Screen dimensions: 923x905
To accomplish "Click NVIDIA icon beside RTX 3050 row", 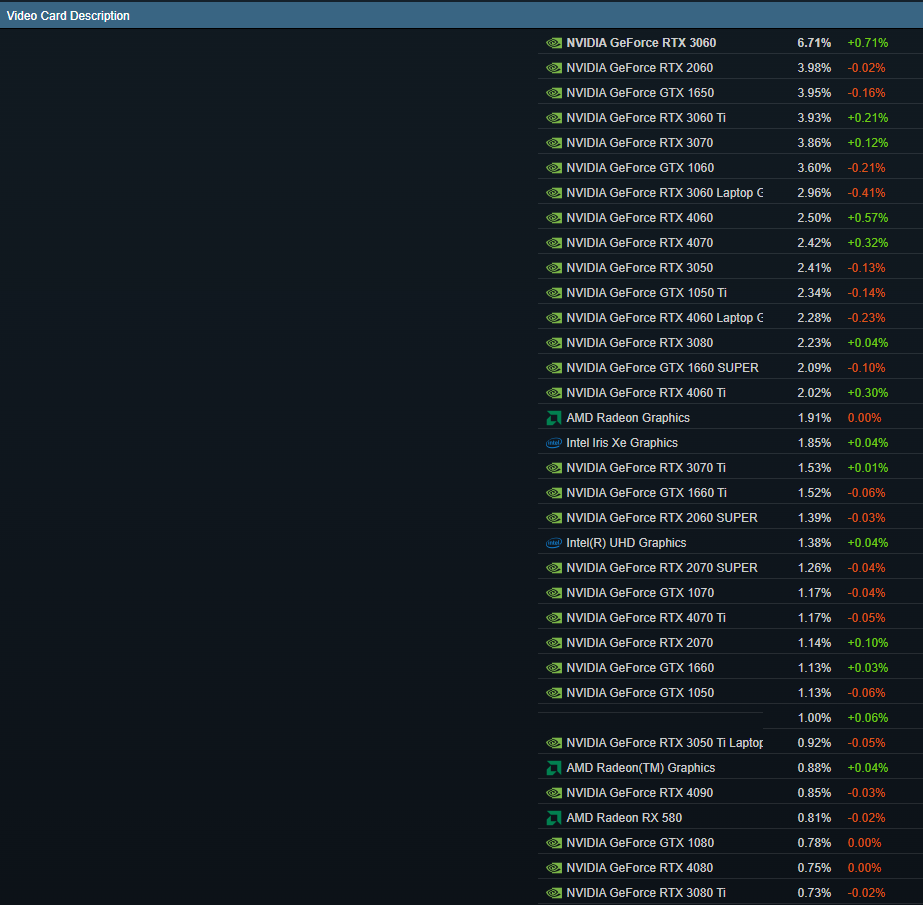I will click(554, 268).
